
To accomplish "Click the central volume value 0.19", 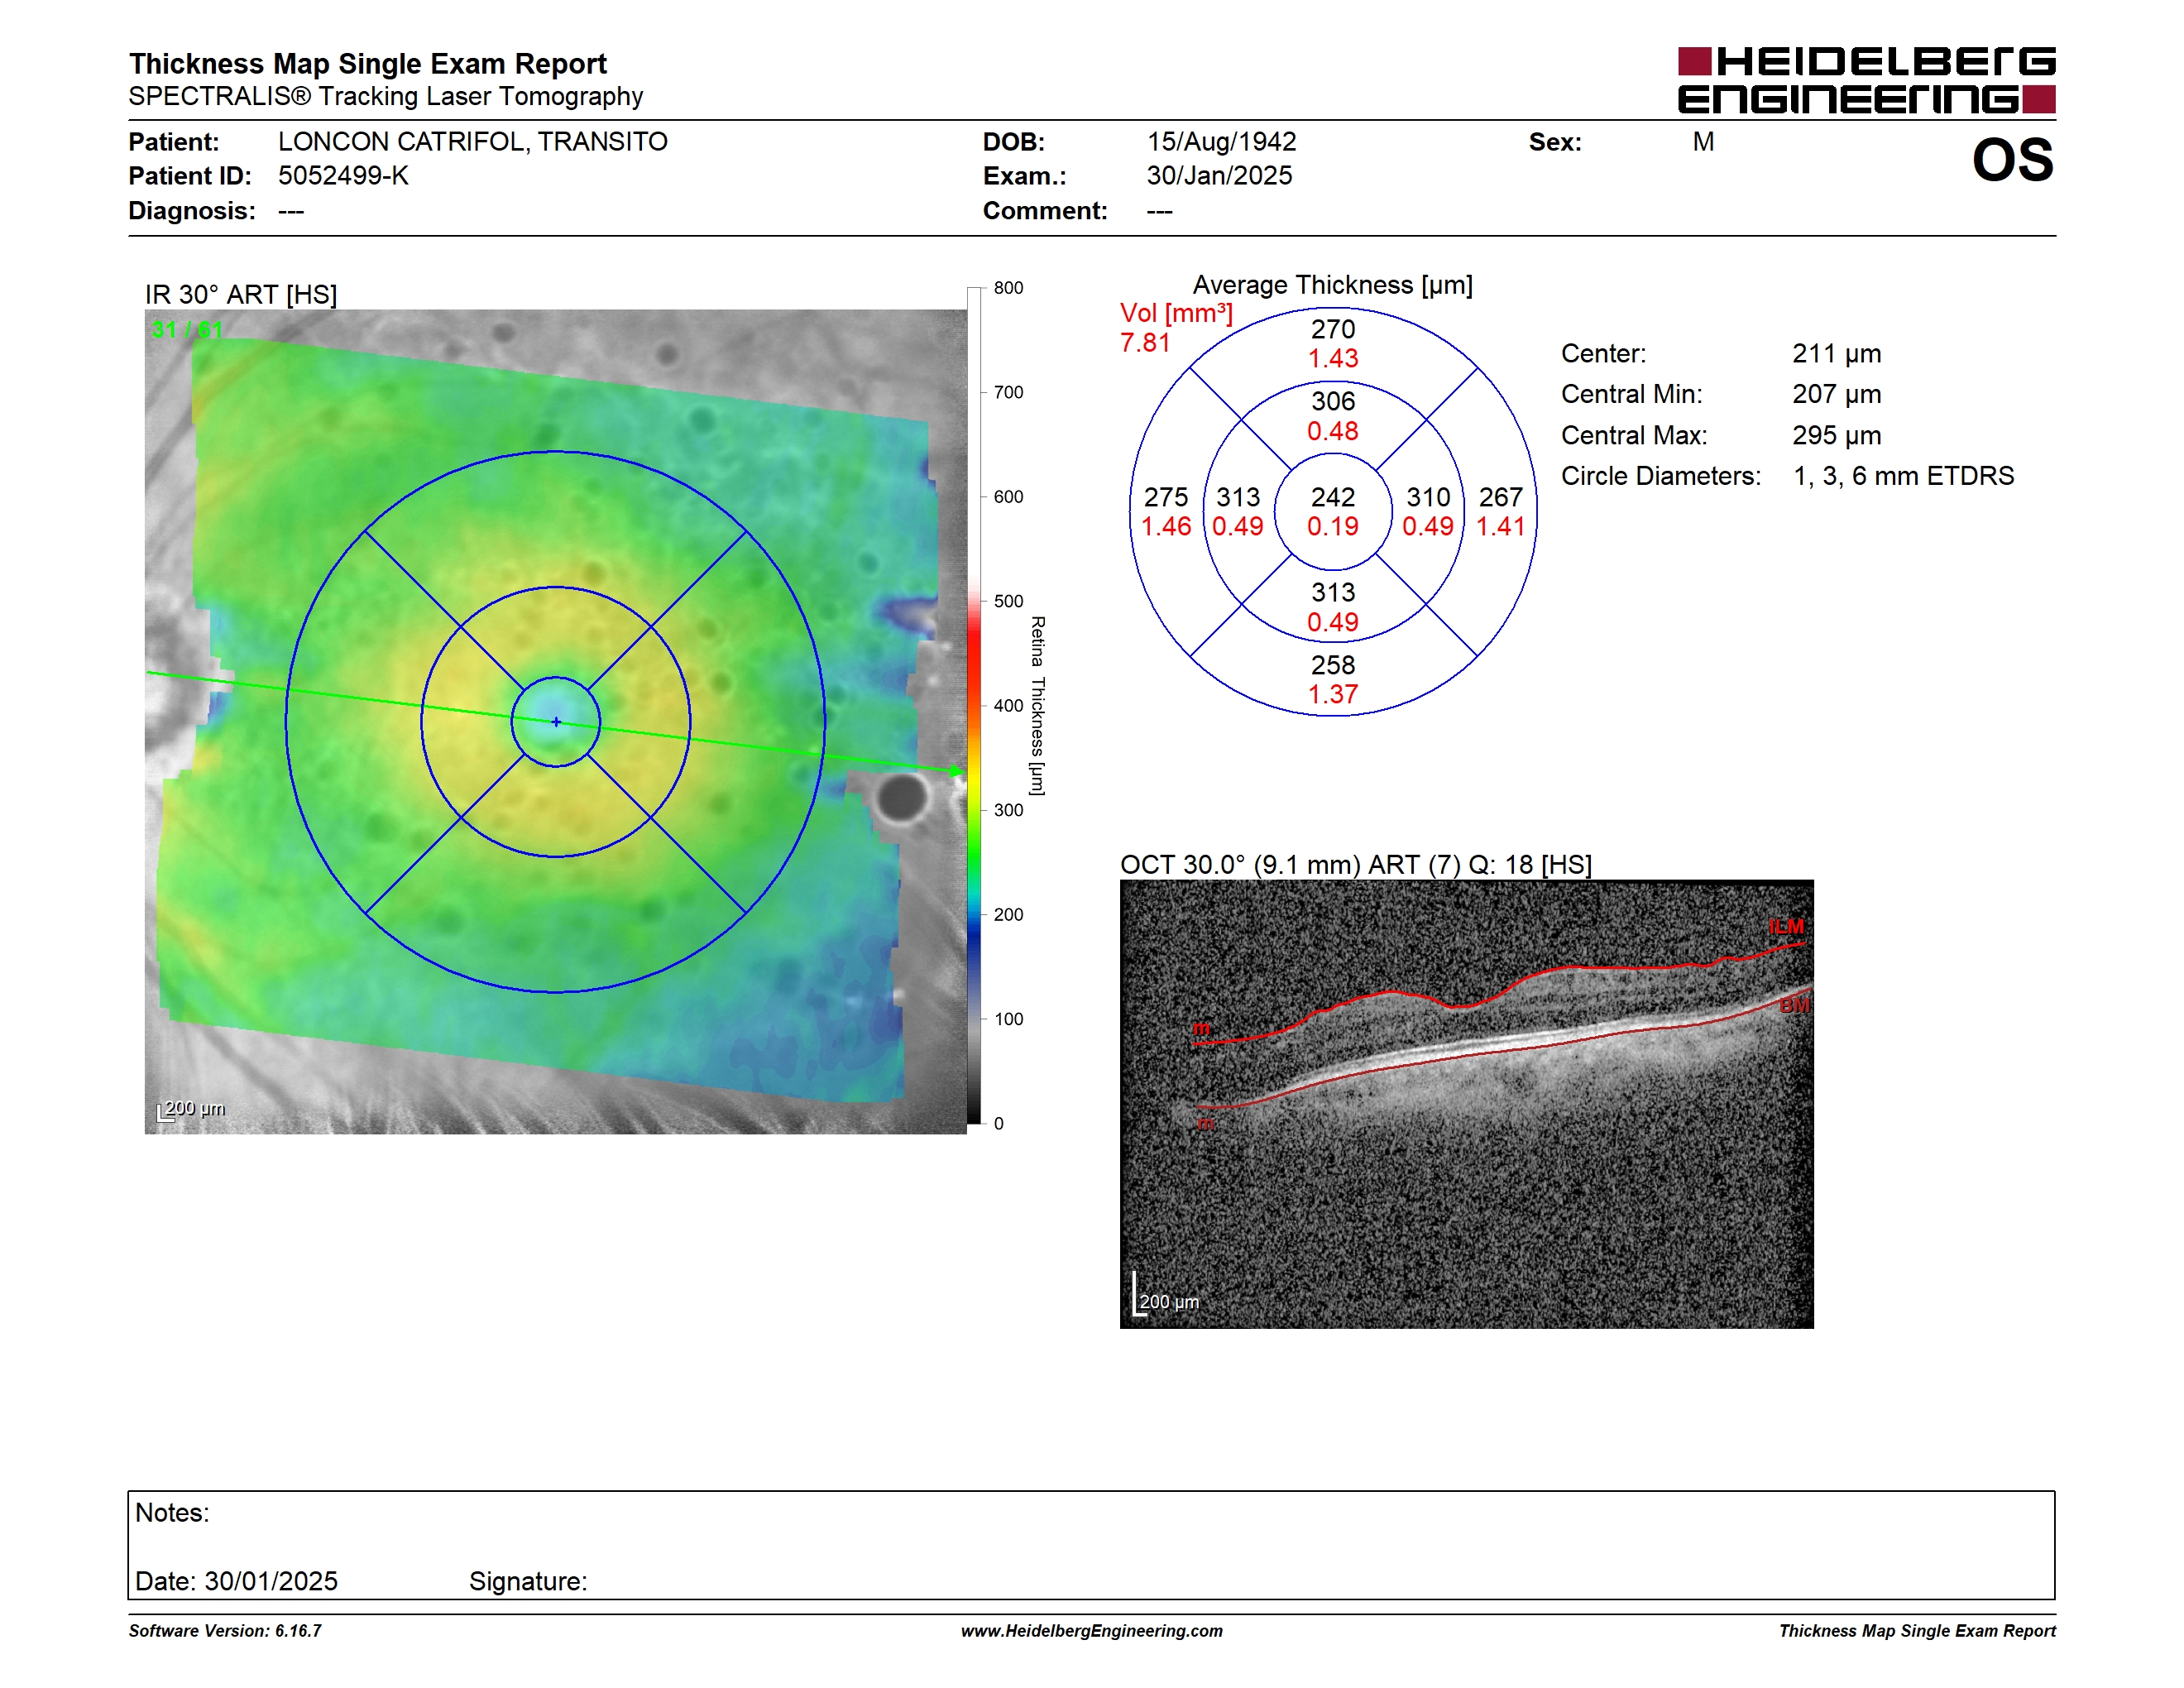I will tap(1333, 527).
